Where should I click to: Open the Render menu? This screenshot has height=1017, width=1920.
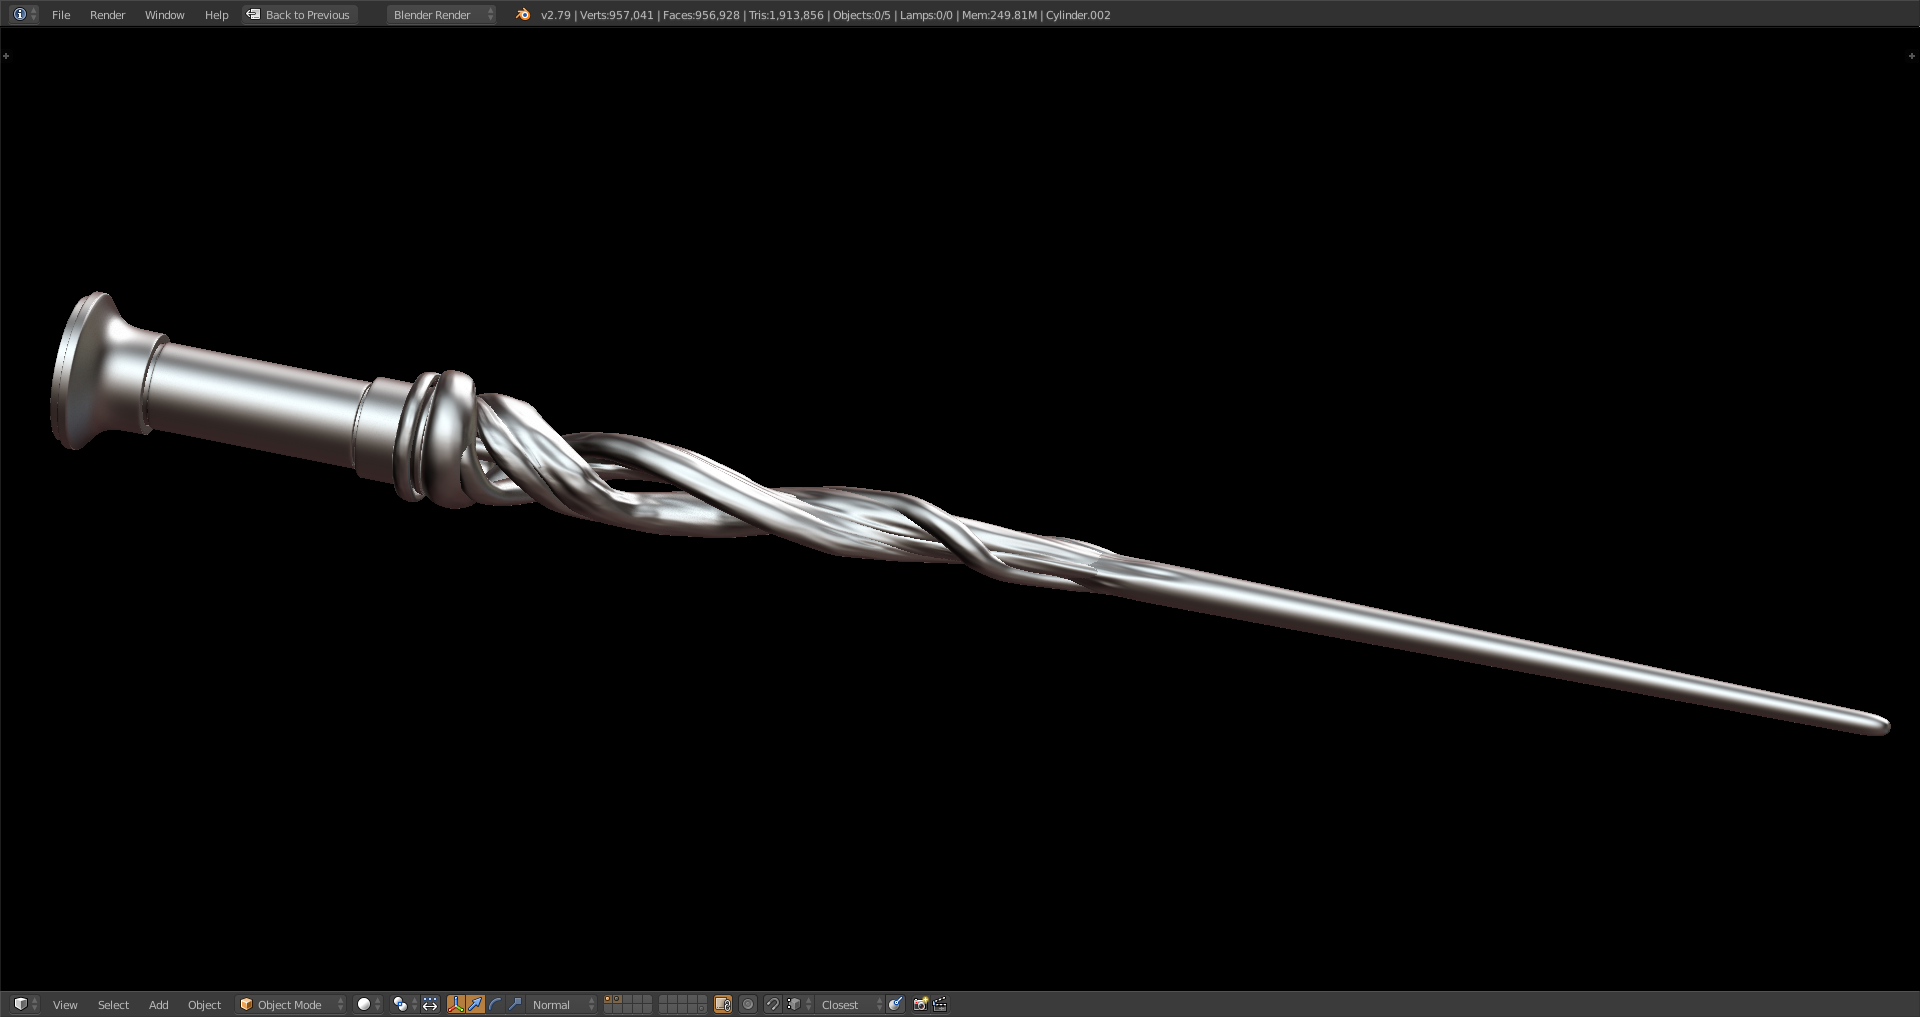[107, 15]
